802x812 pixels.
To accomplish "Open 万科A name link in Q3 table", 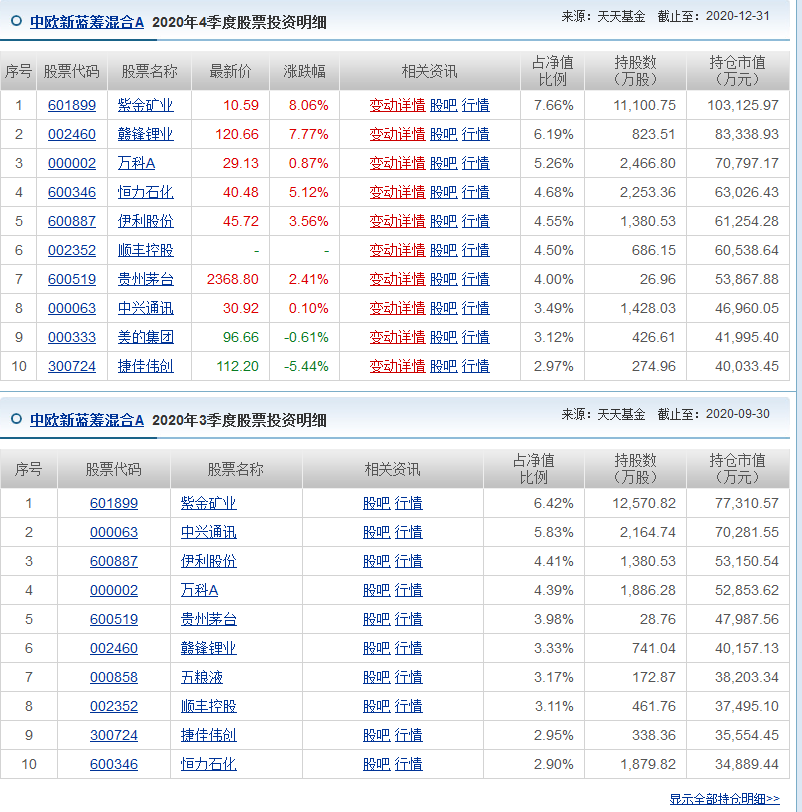I will (x=199, y=590).
